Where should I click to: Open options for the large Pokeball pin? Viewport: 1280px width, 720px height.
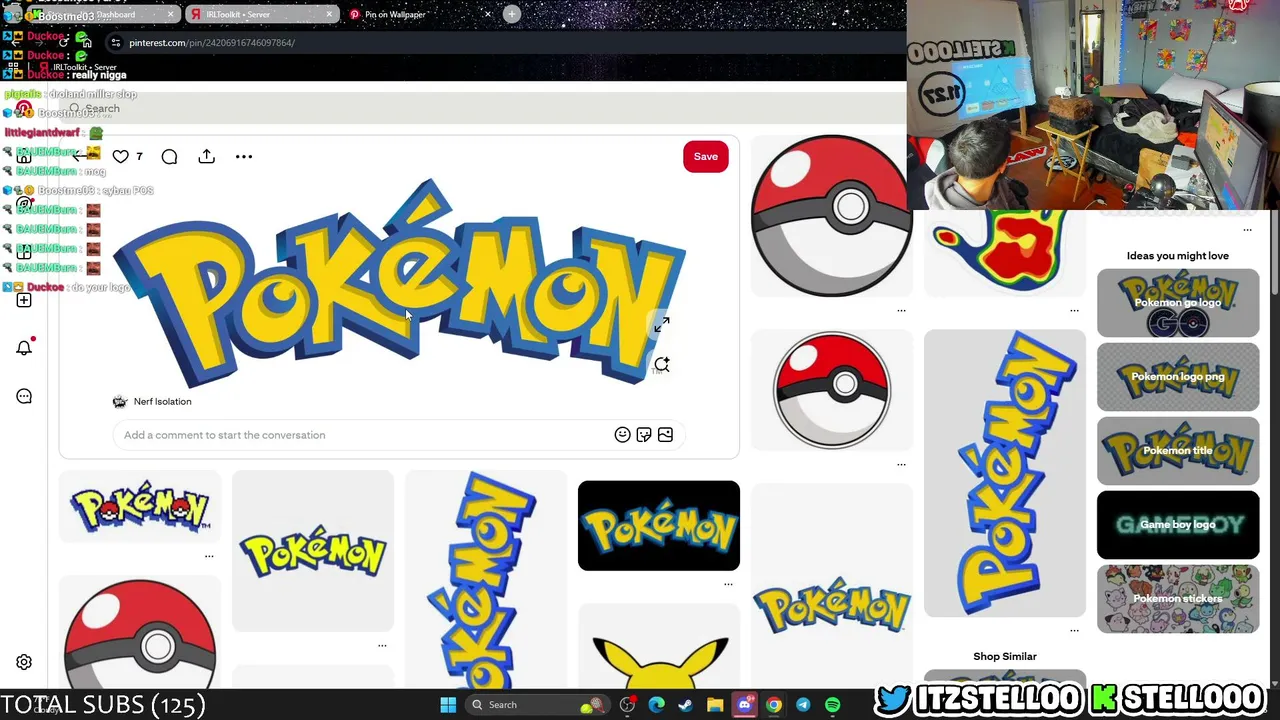click(x=901, y=310)
